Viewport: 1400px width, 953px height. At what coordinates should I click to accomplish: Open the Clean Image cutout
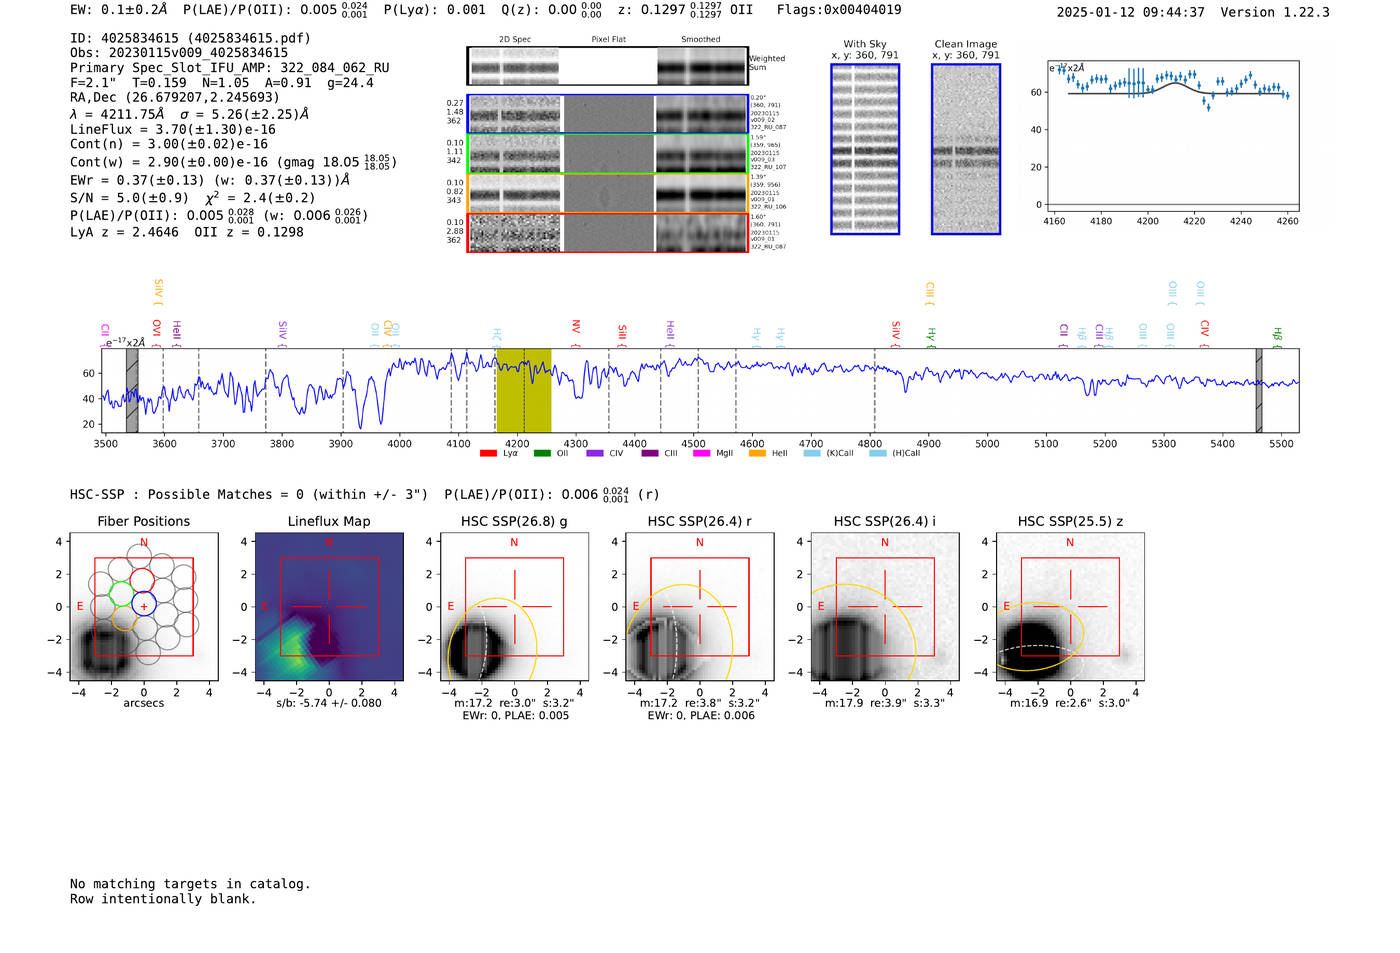[x=966, y=149]
